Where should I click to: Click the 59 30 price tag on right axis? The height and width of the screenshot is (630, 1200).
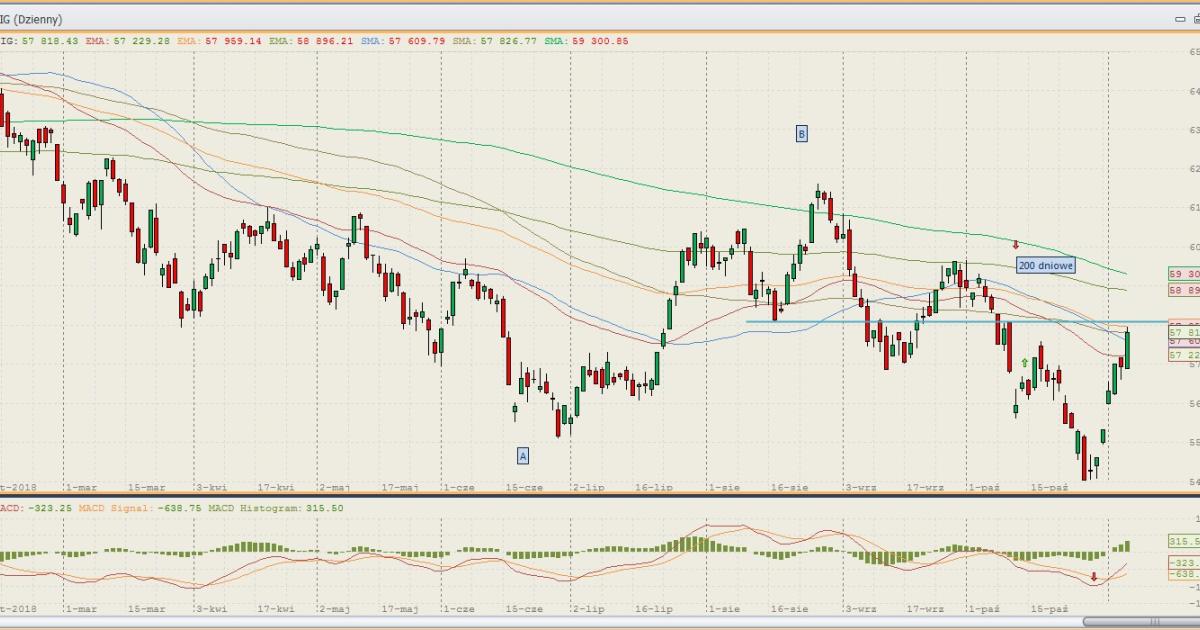pyautogui.click(x=1183, y=273)
